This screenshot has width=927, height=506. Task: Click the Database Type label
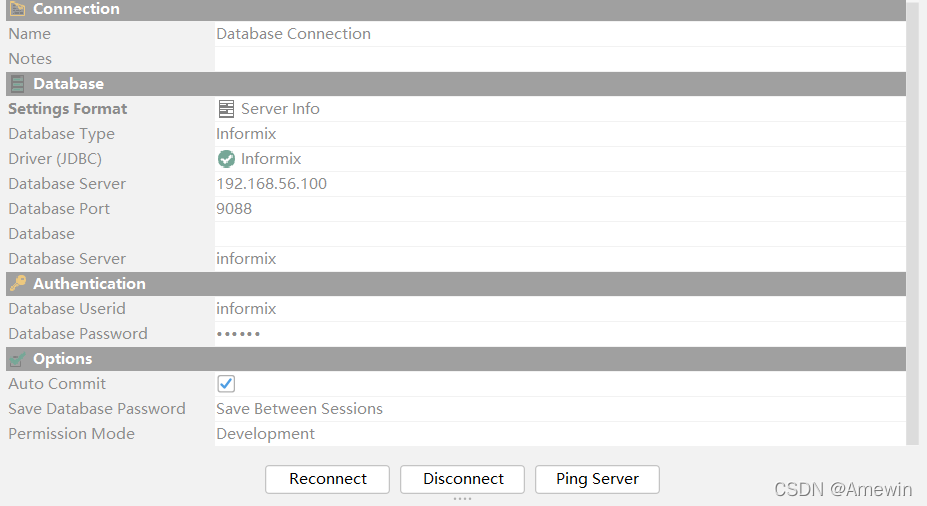pyautogui.click(x=61, y=134)
